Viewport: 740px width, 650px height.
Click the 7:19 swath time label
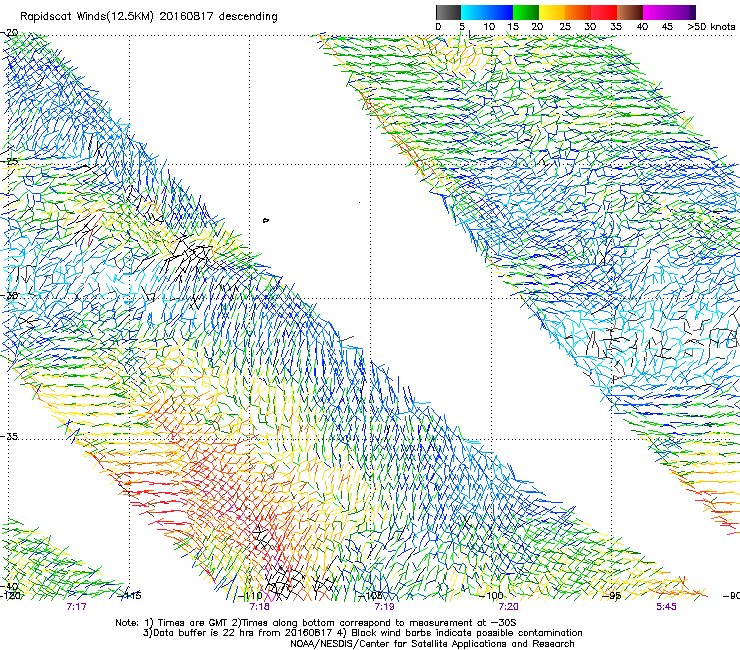pyautogui.click(x=384, y=607)
